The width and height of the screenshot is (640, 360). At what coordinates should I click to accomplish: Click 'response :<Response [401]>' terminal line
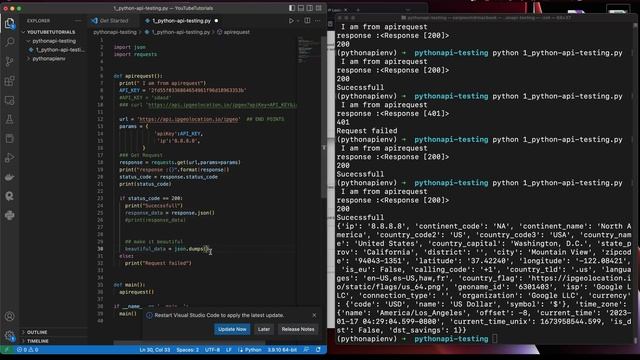(392, 113)
